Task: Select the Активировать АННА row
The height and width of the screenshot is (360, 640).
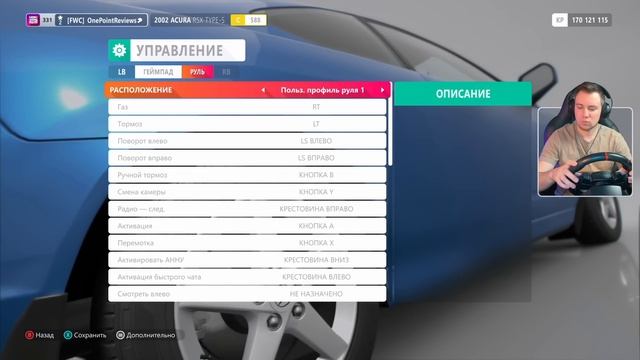Action: tap(247, 260)
